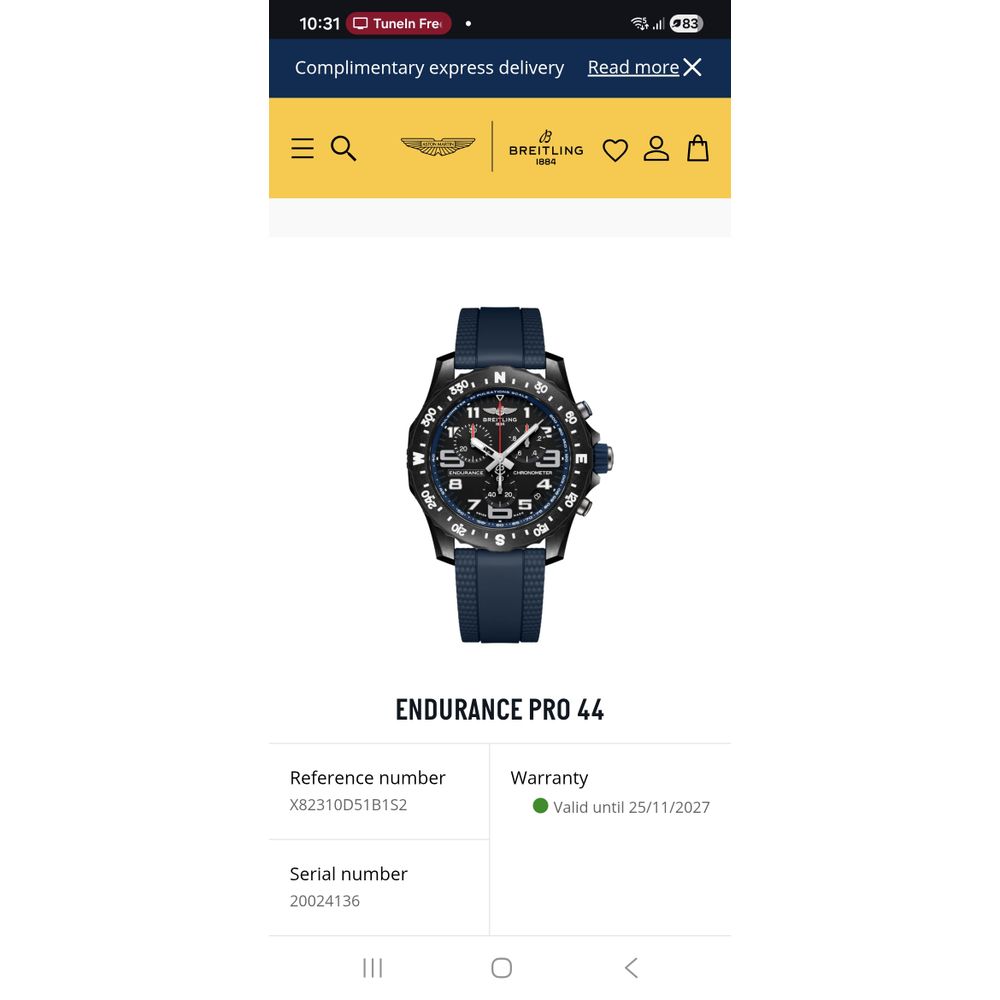Open the shopping bag icon
The height and width of the screenshot is (1000, 1000).
698,148
